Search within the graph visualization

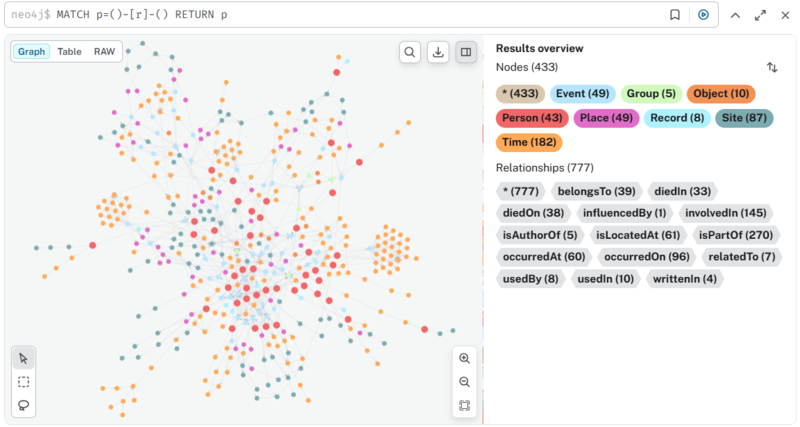click(410, 52)
